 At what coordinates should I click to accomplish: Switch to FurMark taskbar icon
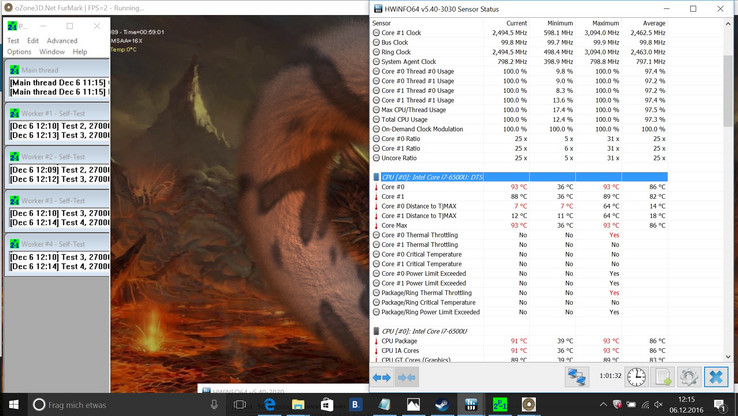pos(529,405)
